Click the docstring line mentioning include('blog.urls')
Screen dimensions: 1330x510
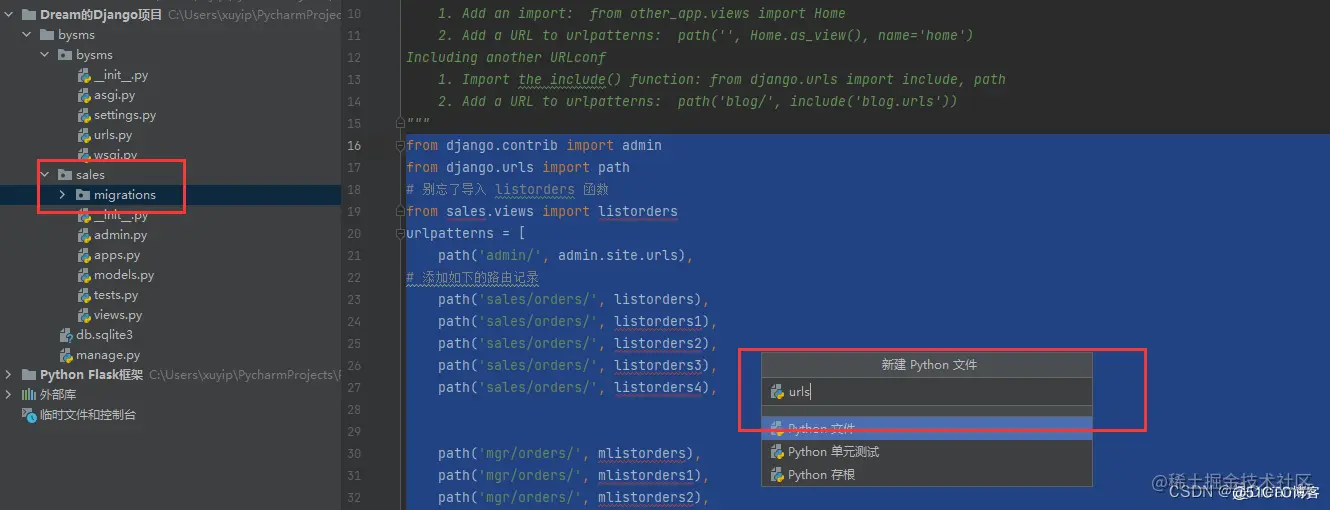(698, 101)
